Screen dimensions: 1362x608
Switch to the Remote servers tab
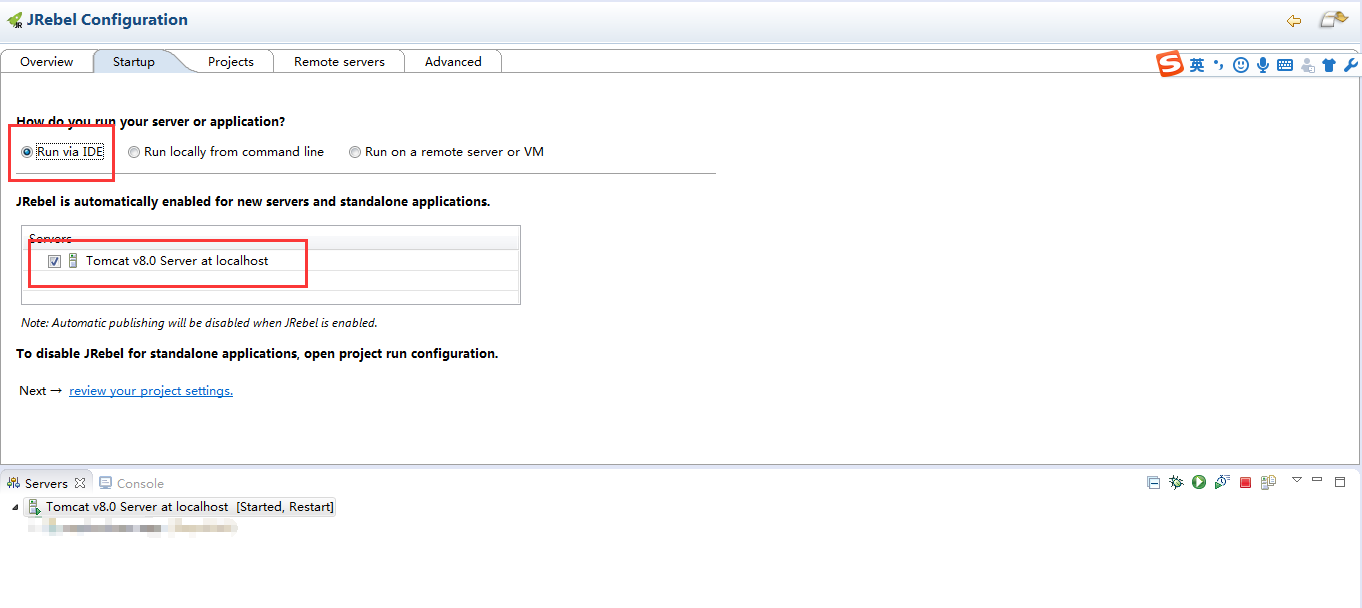[x=339, y=62]
